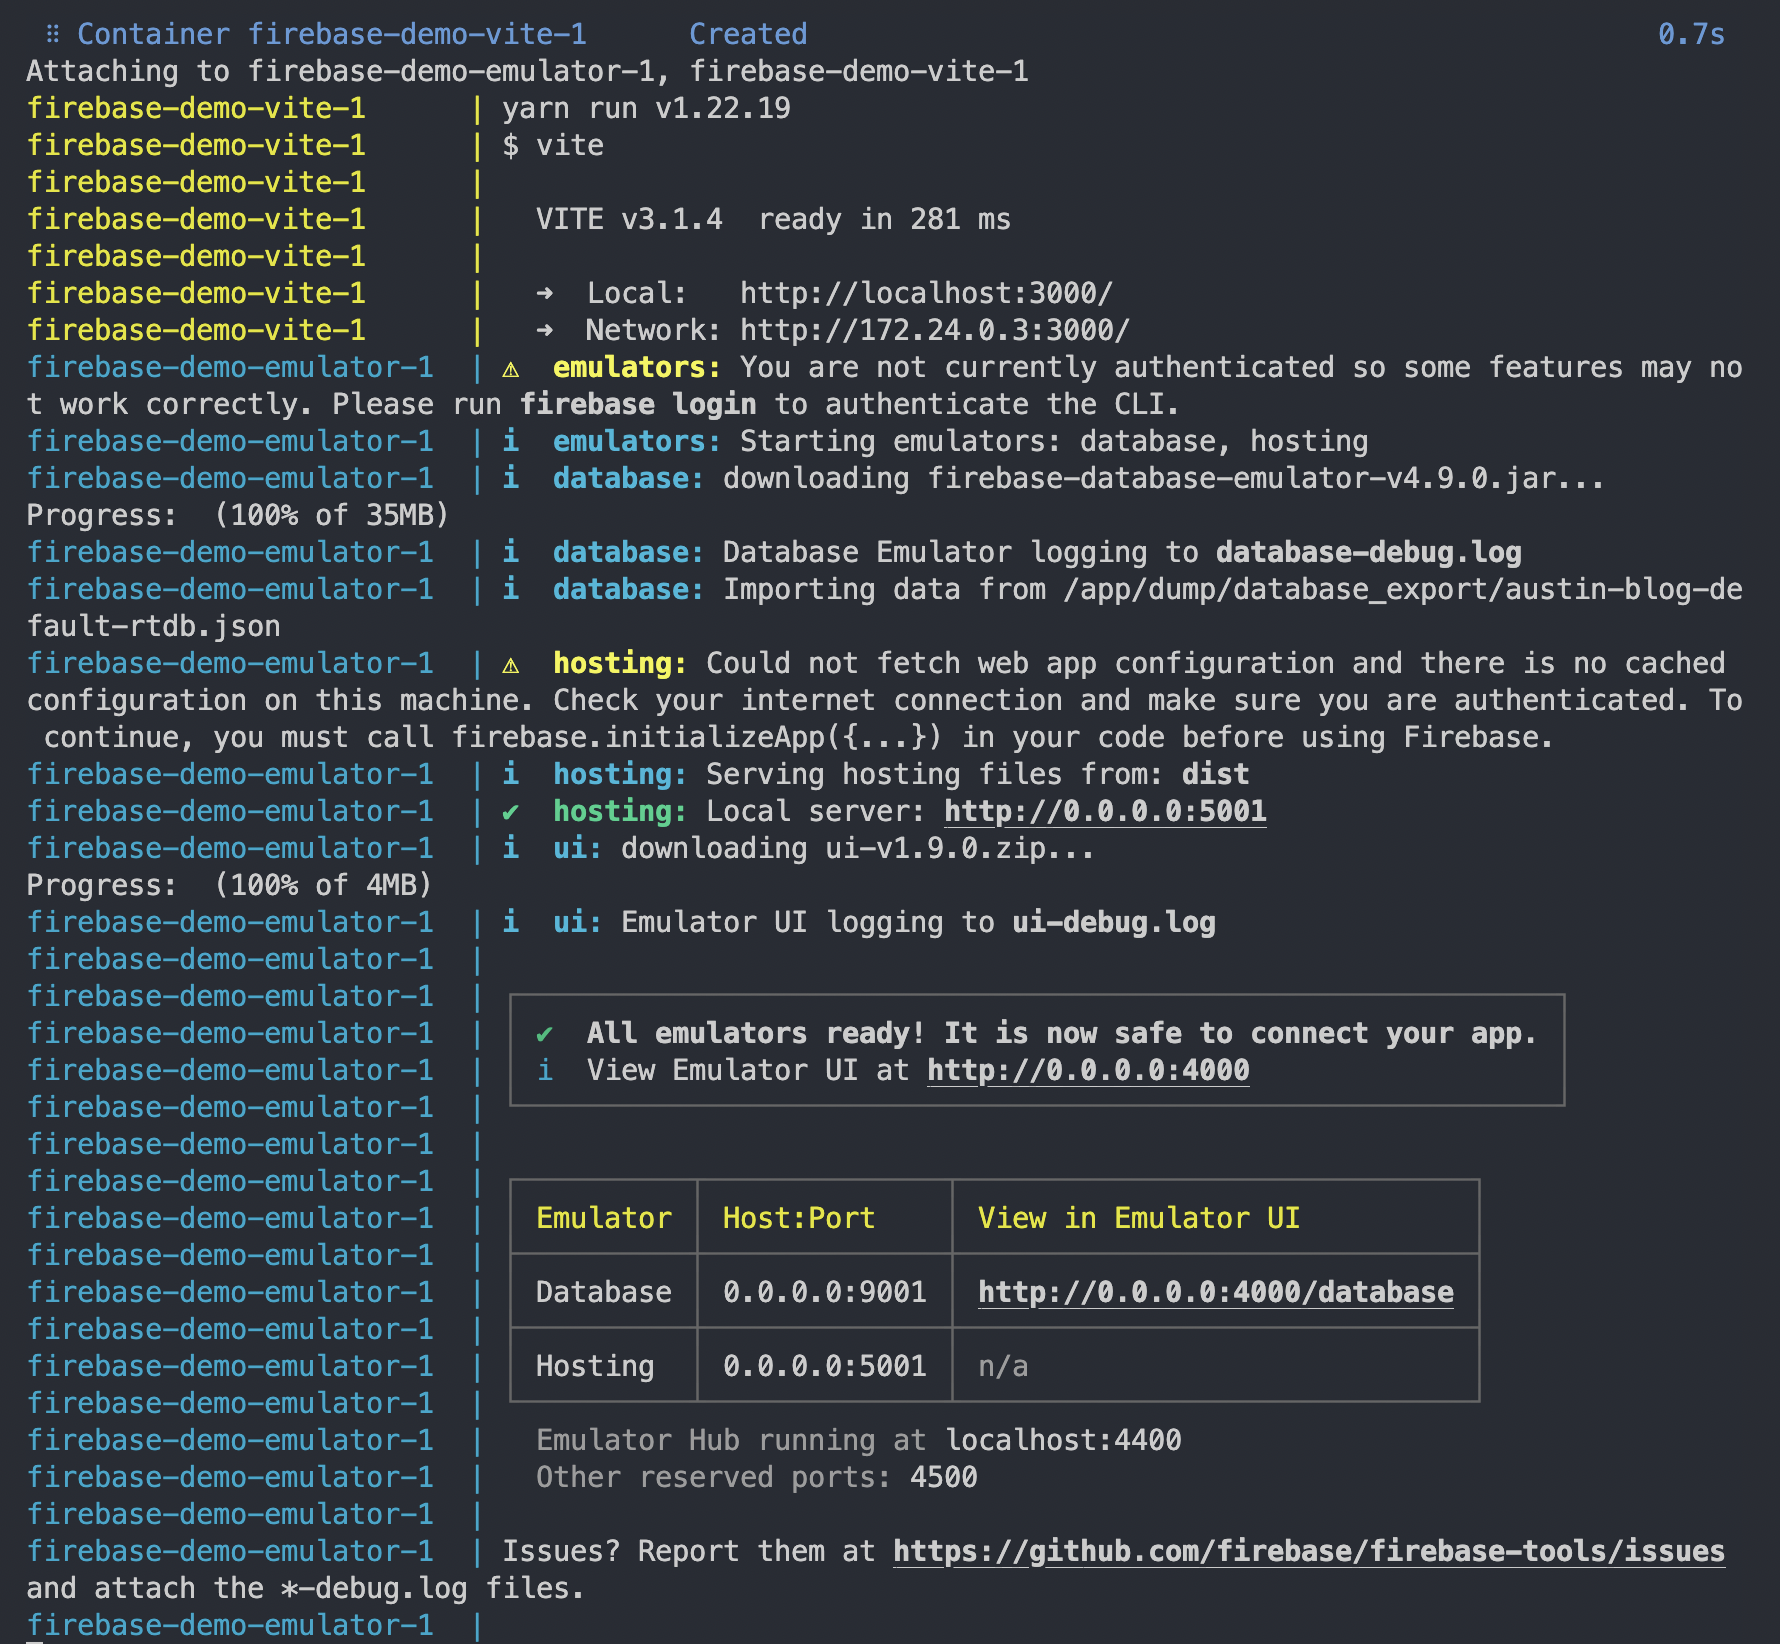
Task: Open http://0.0.0.0:4000/database from the table
Action: [1214, 1292]
